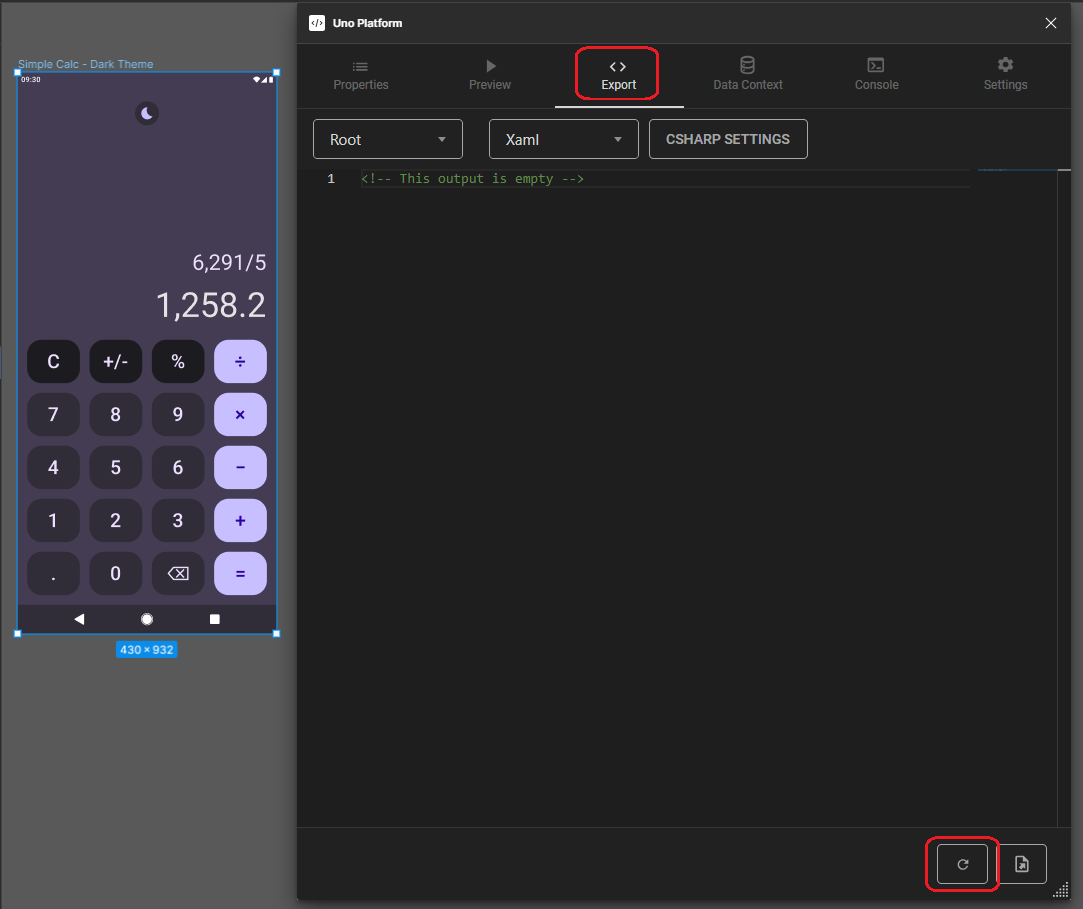Switch to the Preview tab
The width and height of the screenshot is (1083, 909).
click(489, 75)
